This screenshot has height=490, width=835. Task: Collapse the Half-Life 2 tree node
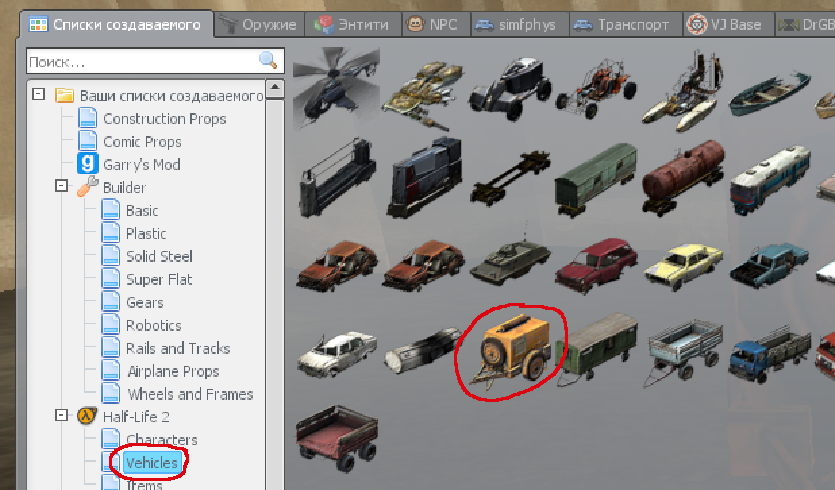61,415
